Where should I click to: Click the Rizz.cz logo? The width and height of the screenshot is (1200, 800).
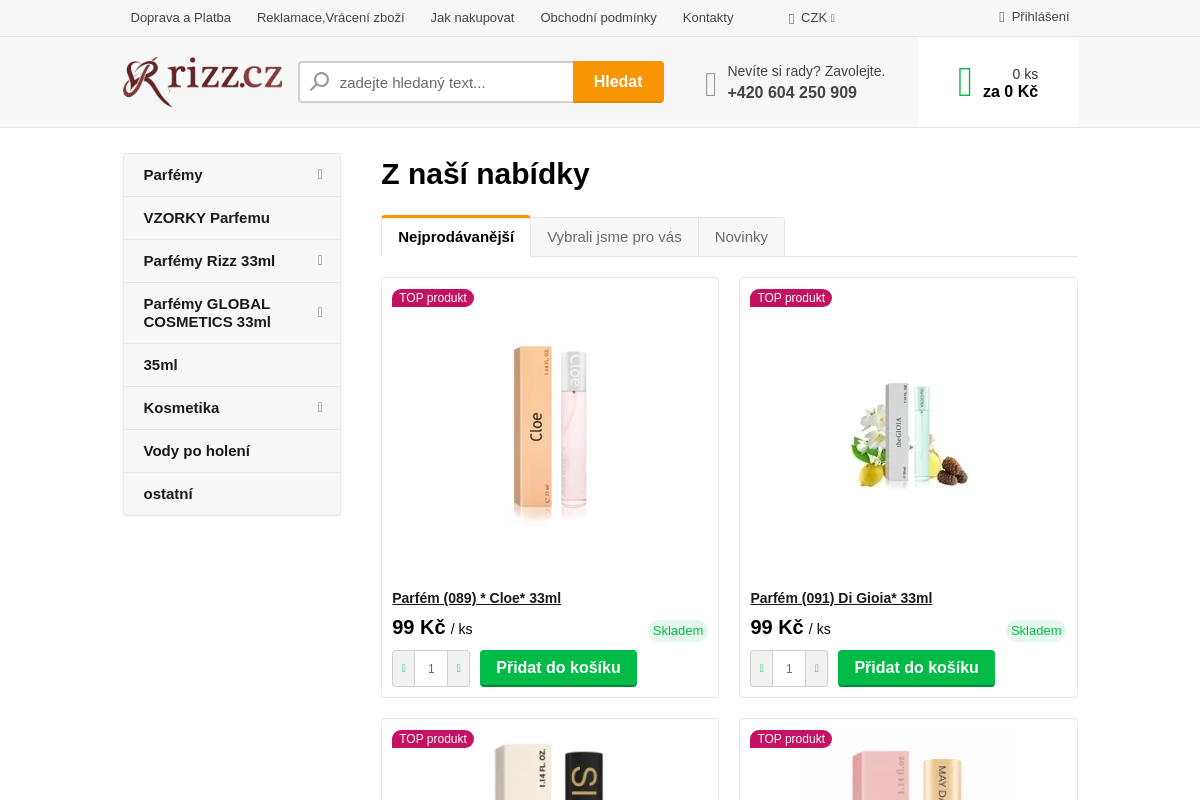203,80
